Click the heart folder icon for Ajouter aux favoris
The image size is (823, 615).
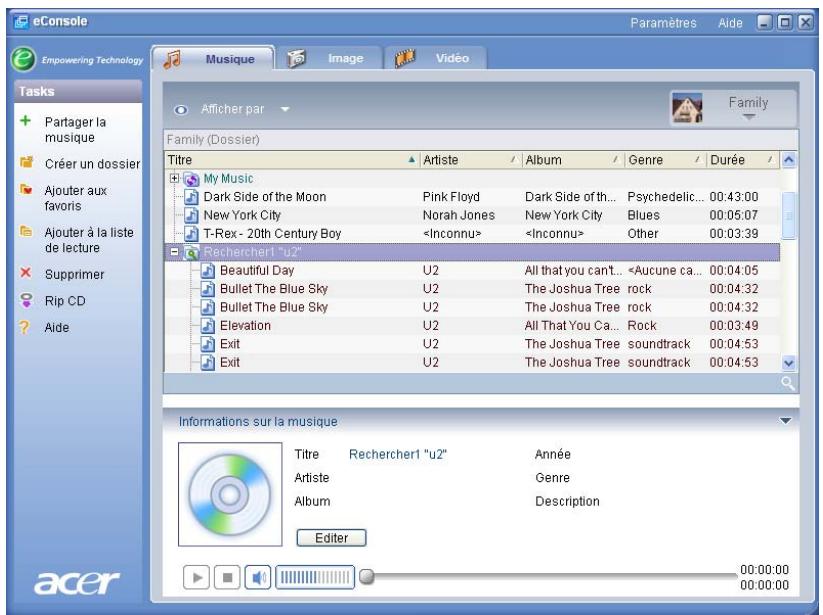(26, 189)
